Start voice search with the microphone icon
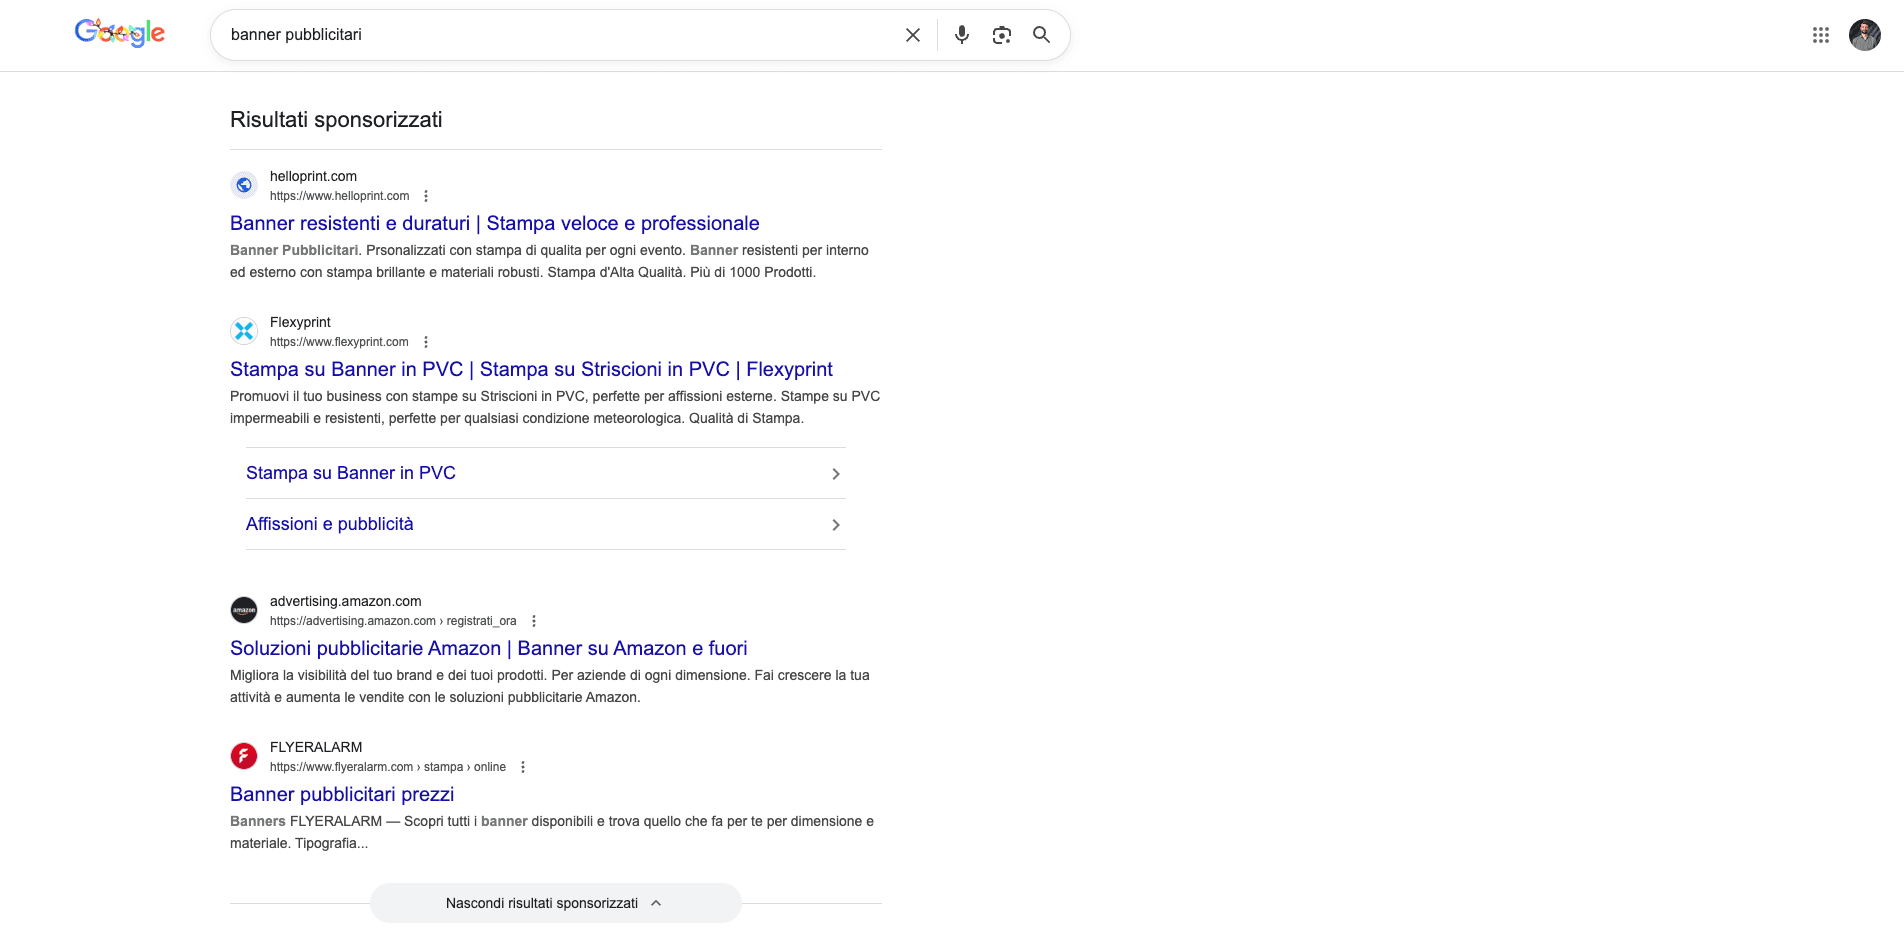Image resolution: width=1904 pixels, height=936 pixels. (962, 35)
